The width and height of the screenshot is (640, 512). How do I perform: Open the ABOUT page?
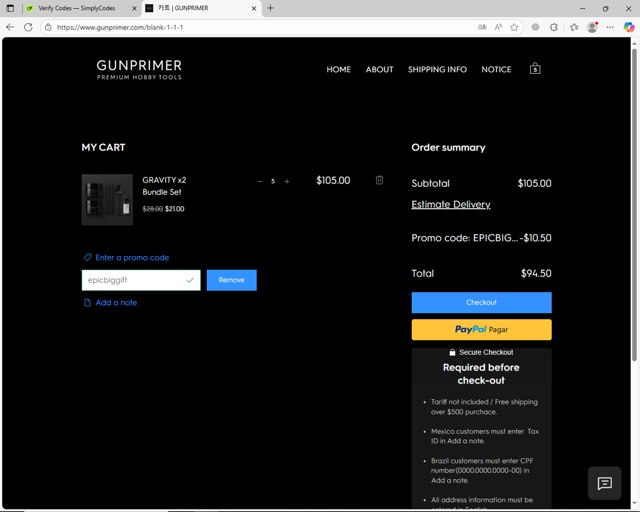(x=379, y=69)
